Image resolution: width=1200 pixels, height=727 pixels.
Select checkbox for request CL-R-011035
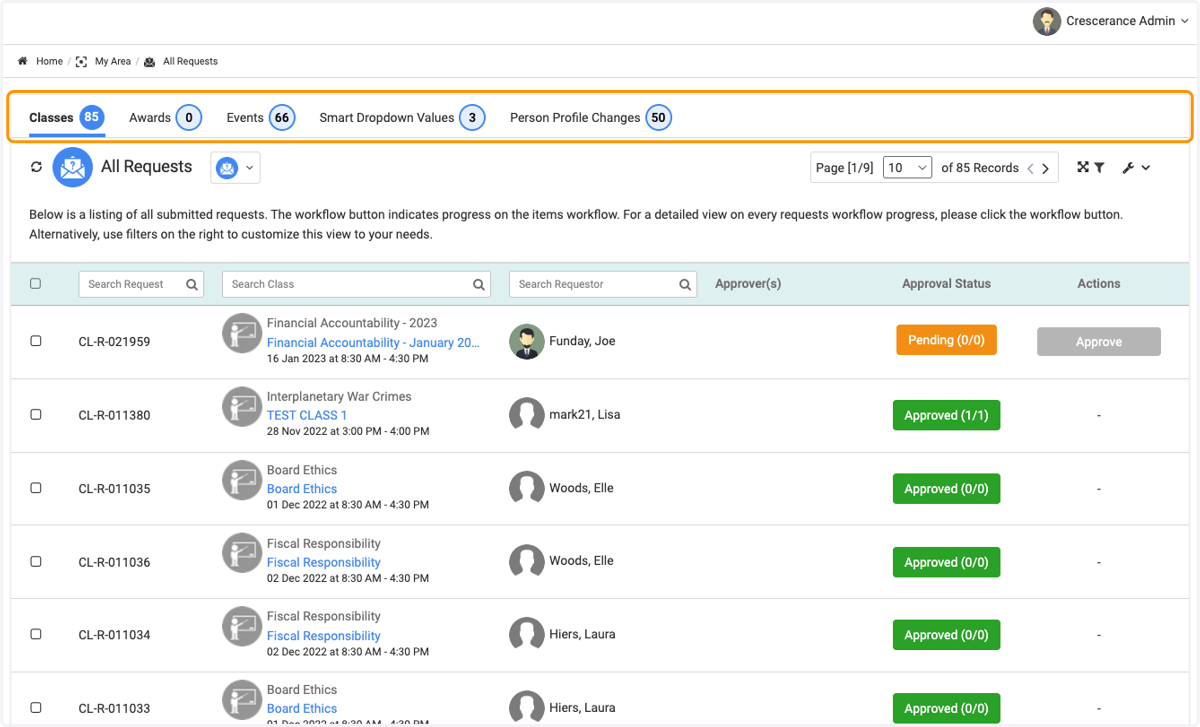pos(36,488)
